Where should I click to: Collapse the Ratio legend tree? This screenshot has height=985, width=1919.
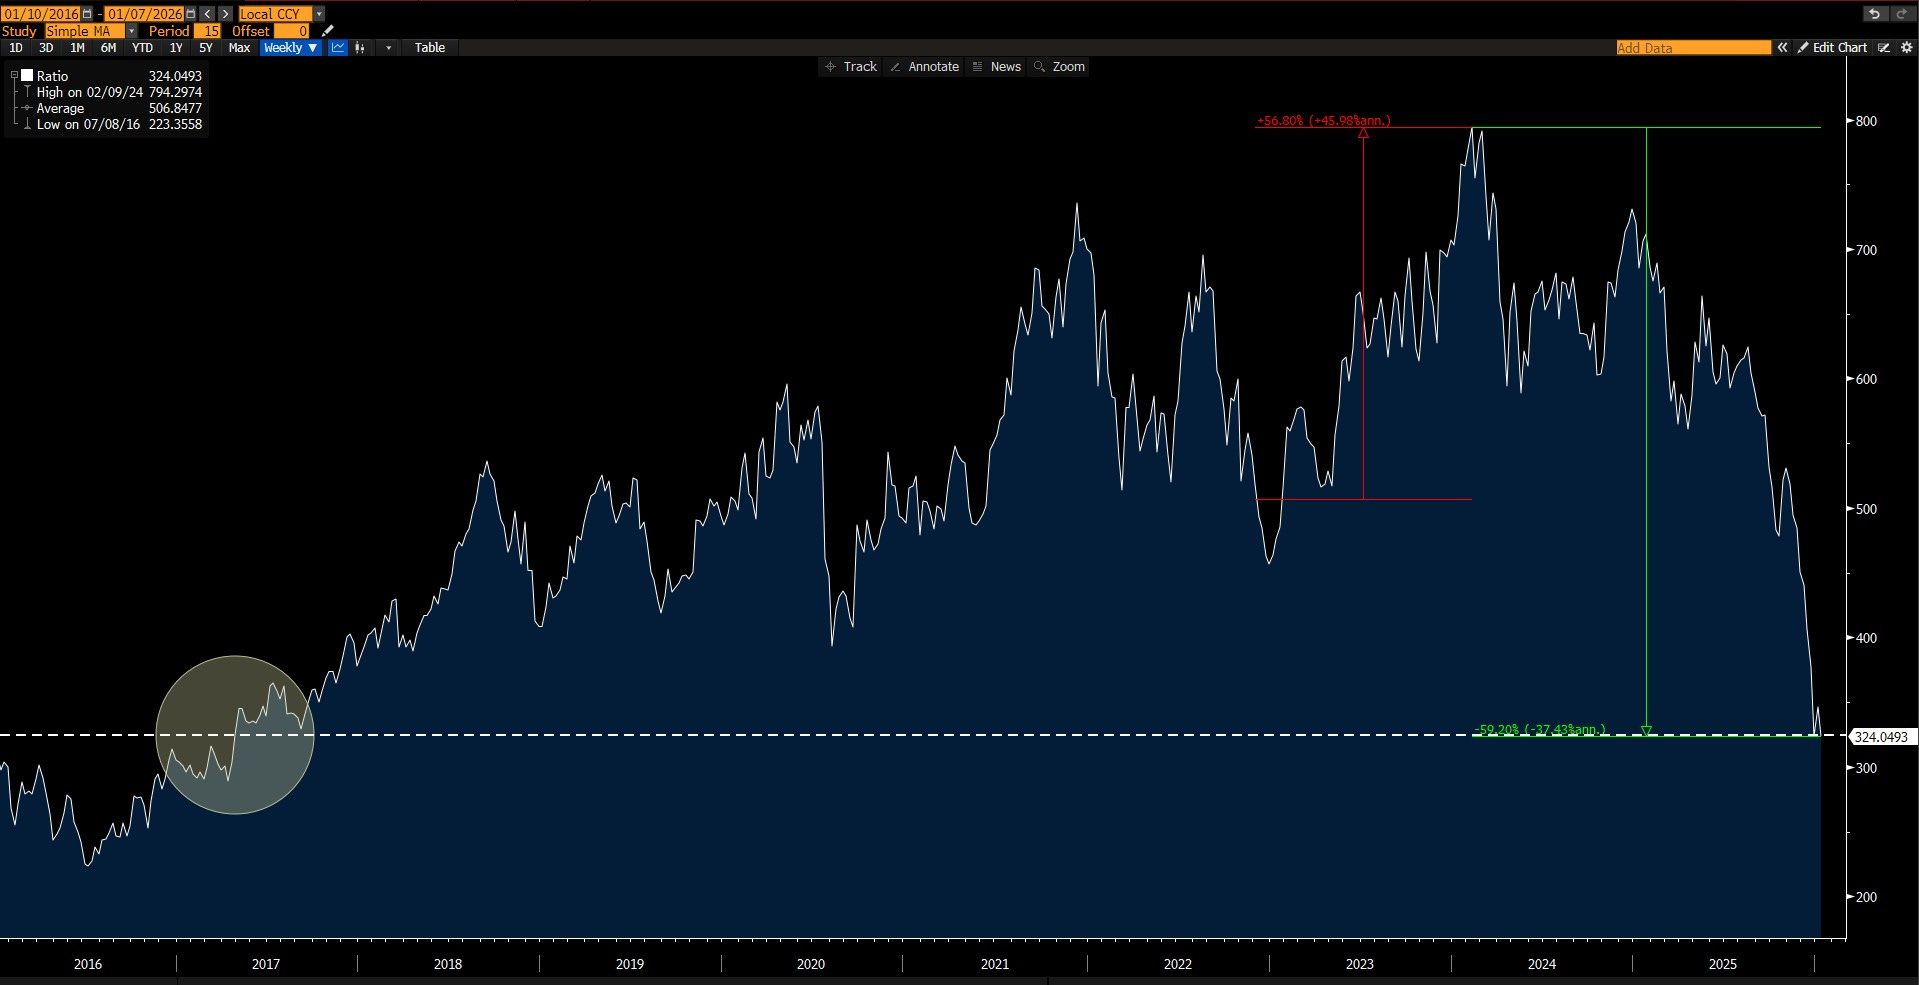[14, 76]
